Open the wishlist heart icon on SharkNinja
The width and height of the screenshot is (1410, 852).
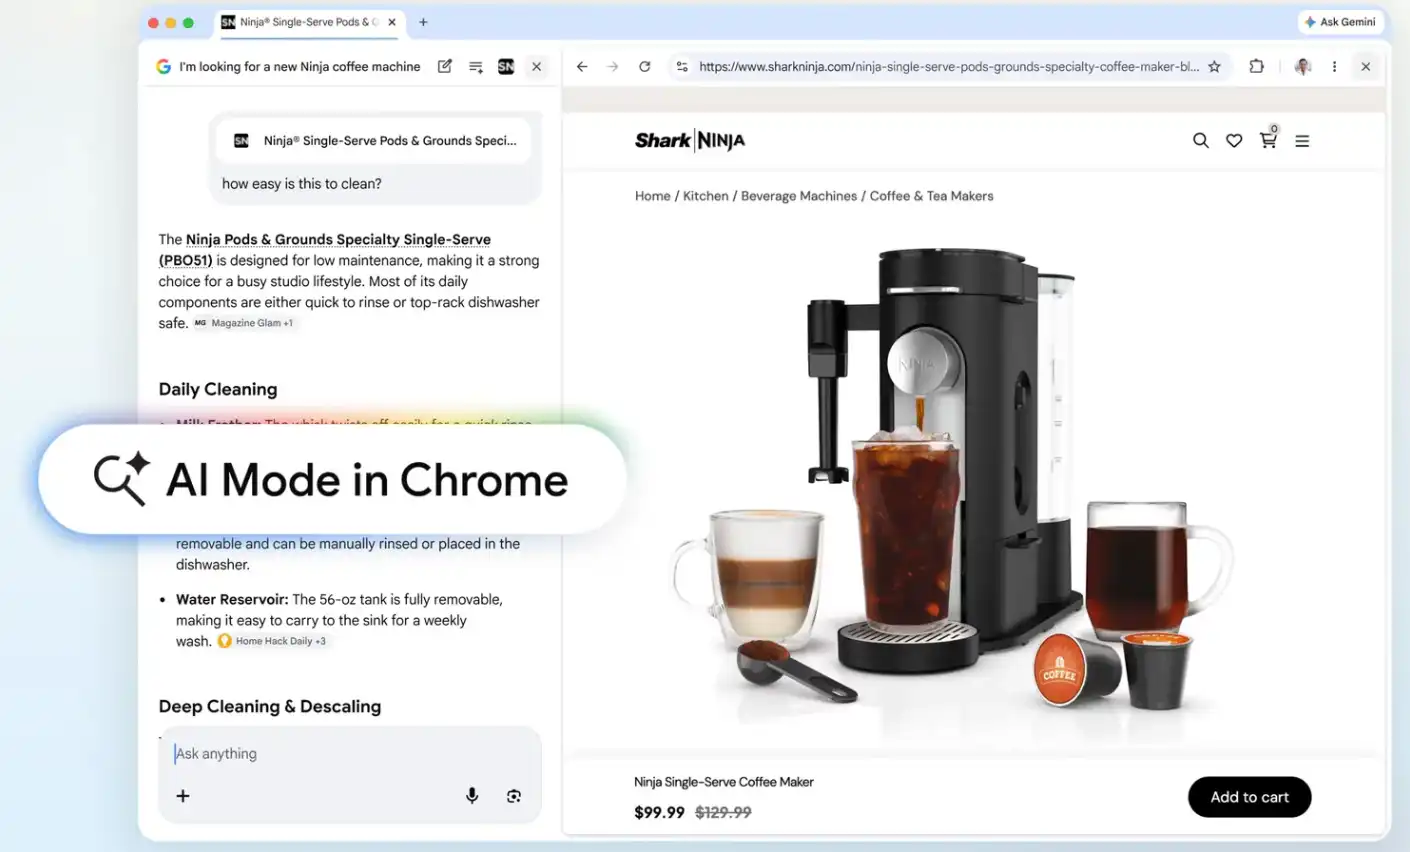pos(1234,141)
